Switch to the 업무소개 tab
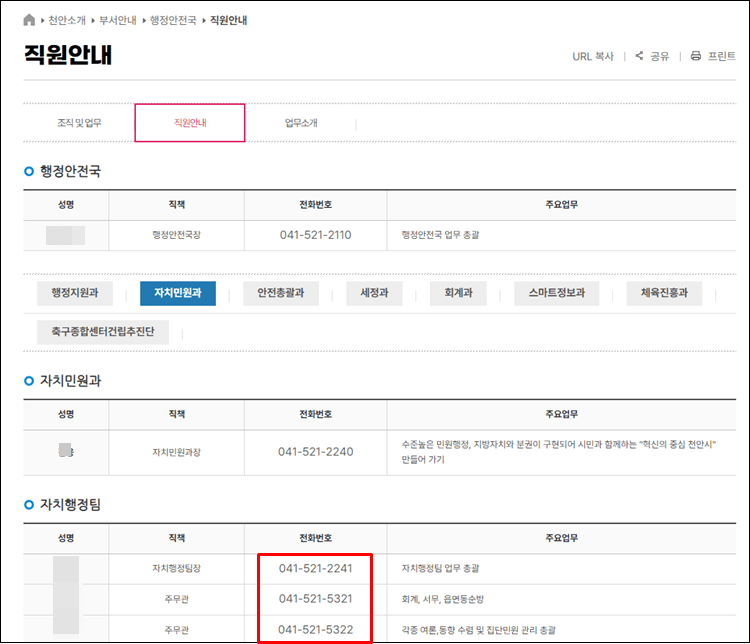 pos(301,123)
